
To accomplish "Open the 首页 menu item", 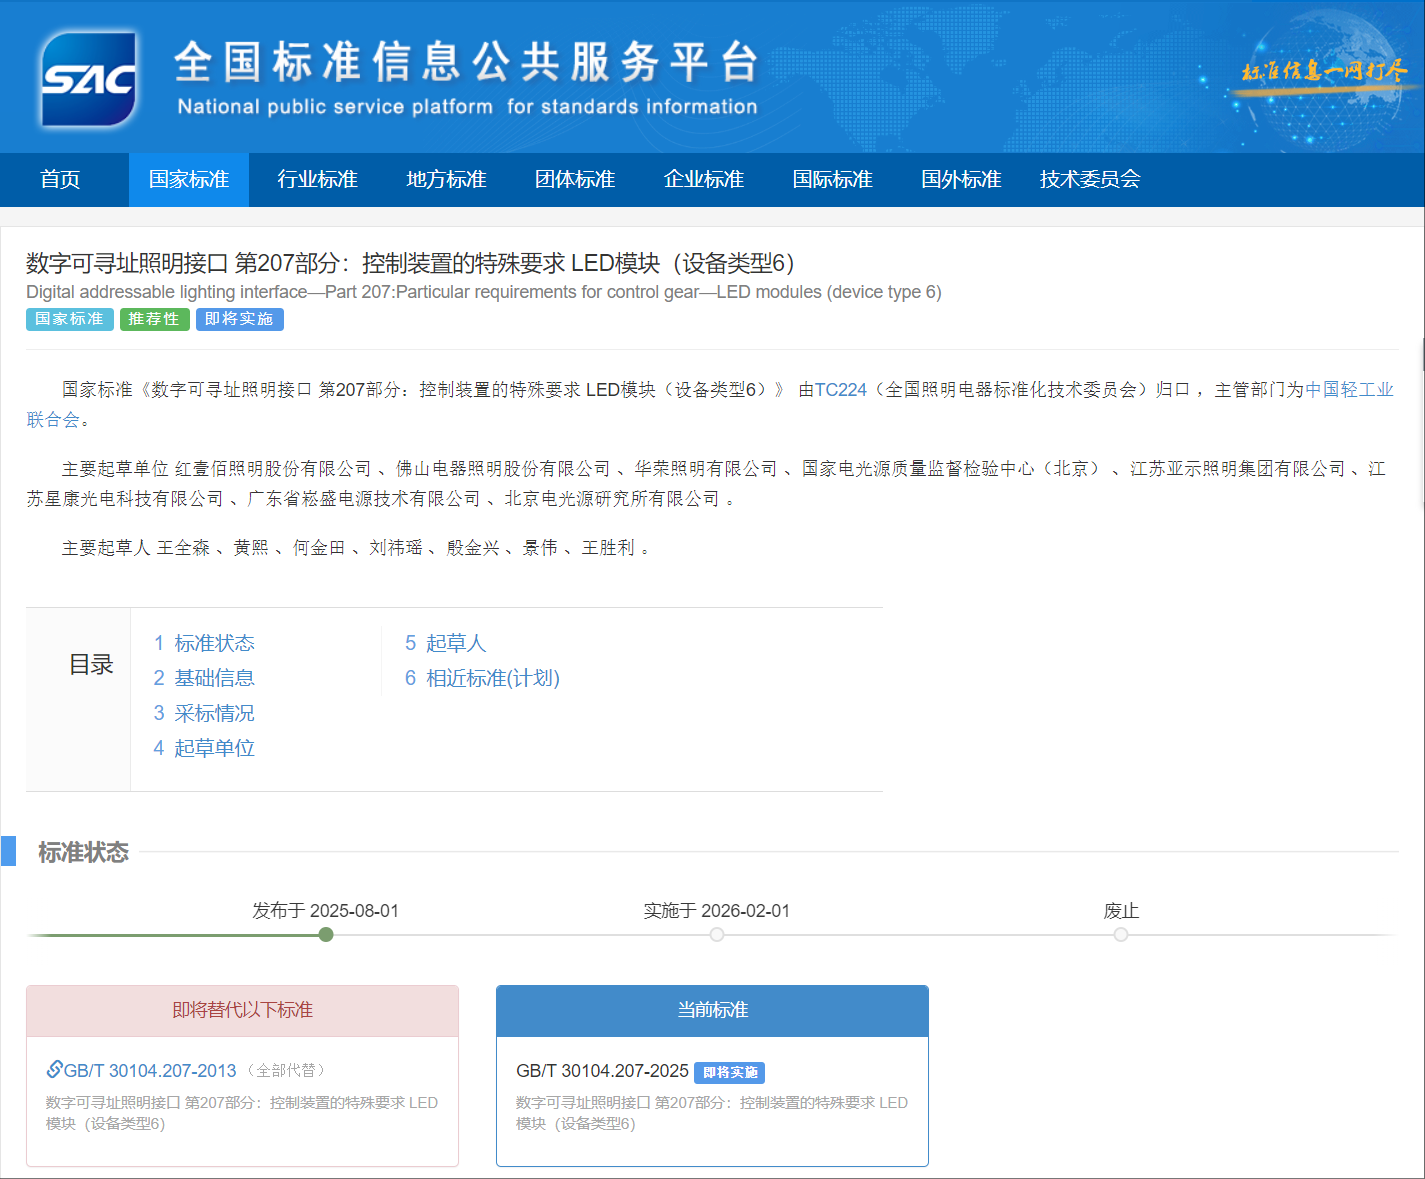I will (x=60, y=179).
